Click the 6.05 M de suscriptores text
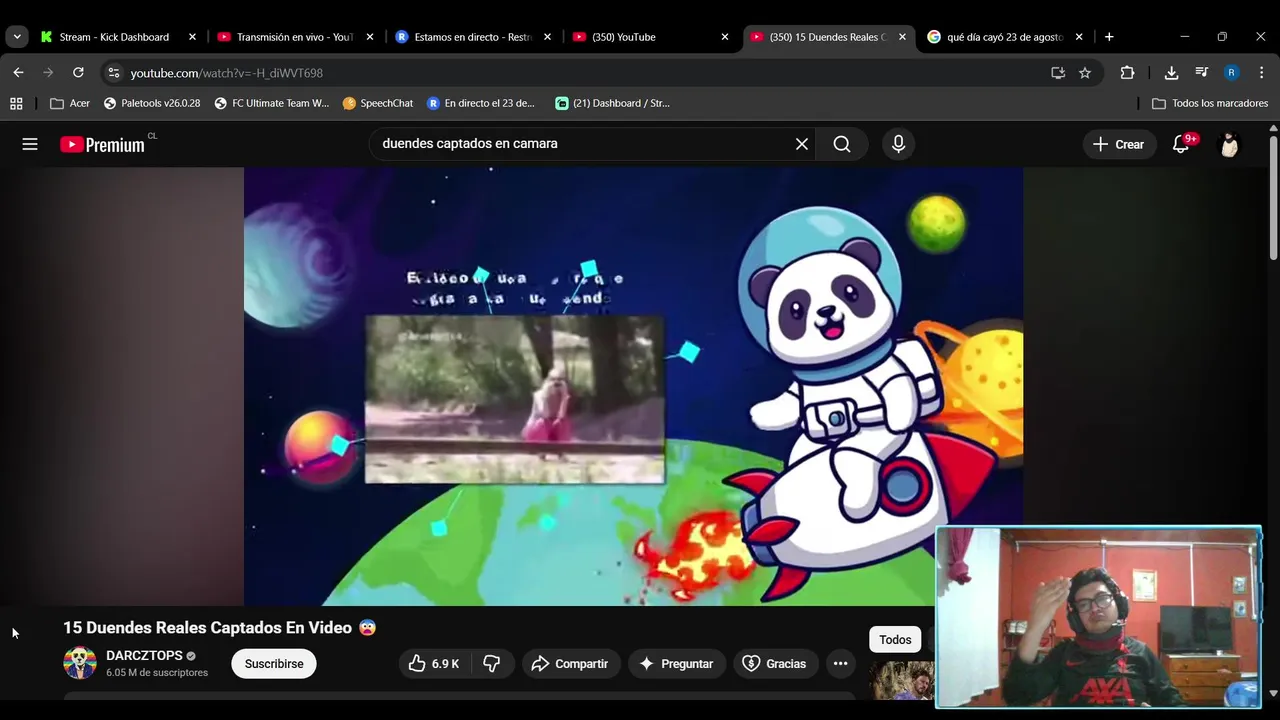Viewport: 1280px width, 720px height. tap(157, 673)
